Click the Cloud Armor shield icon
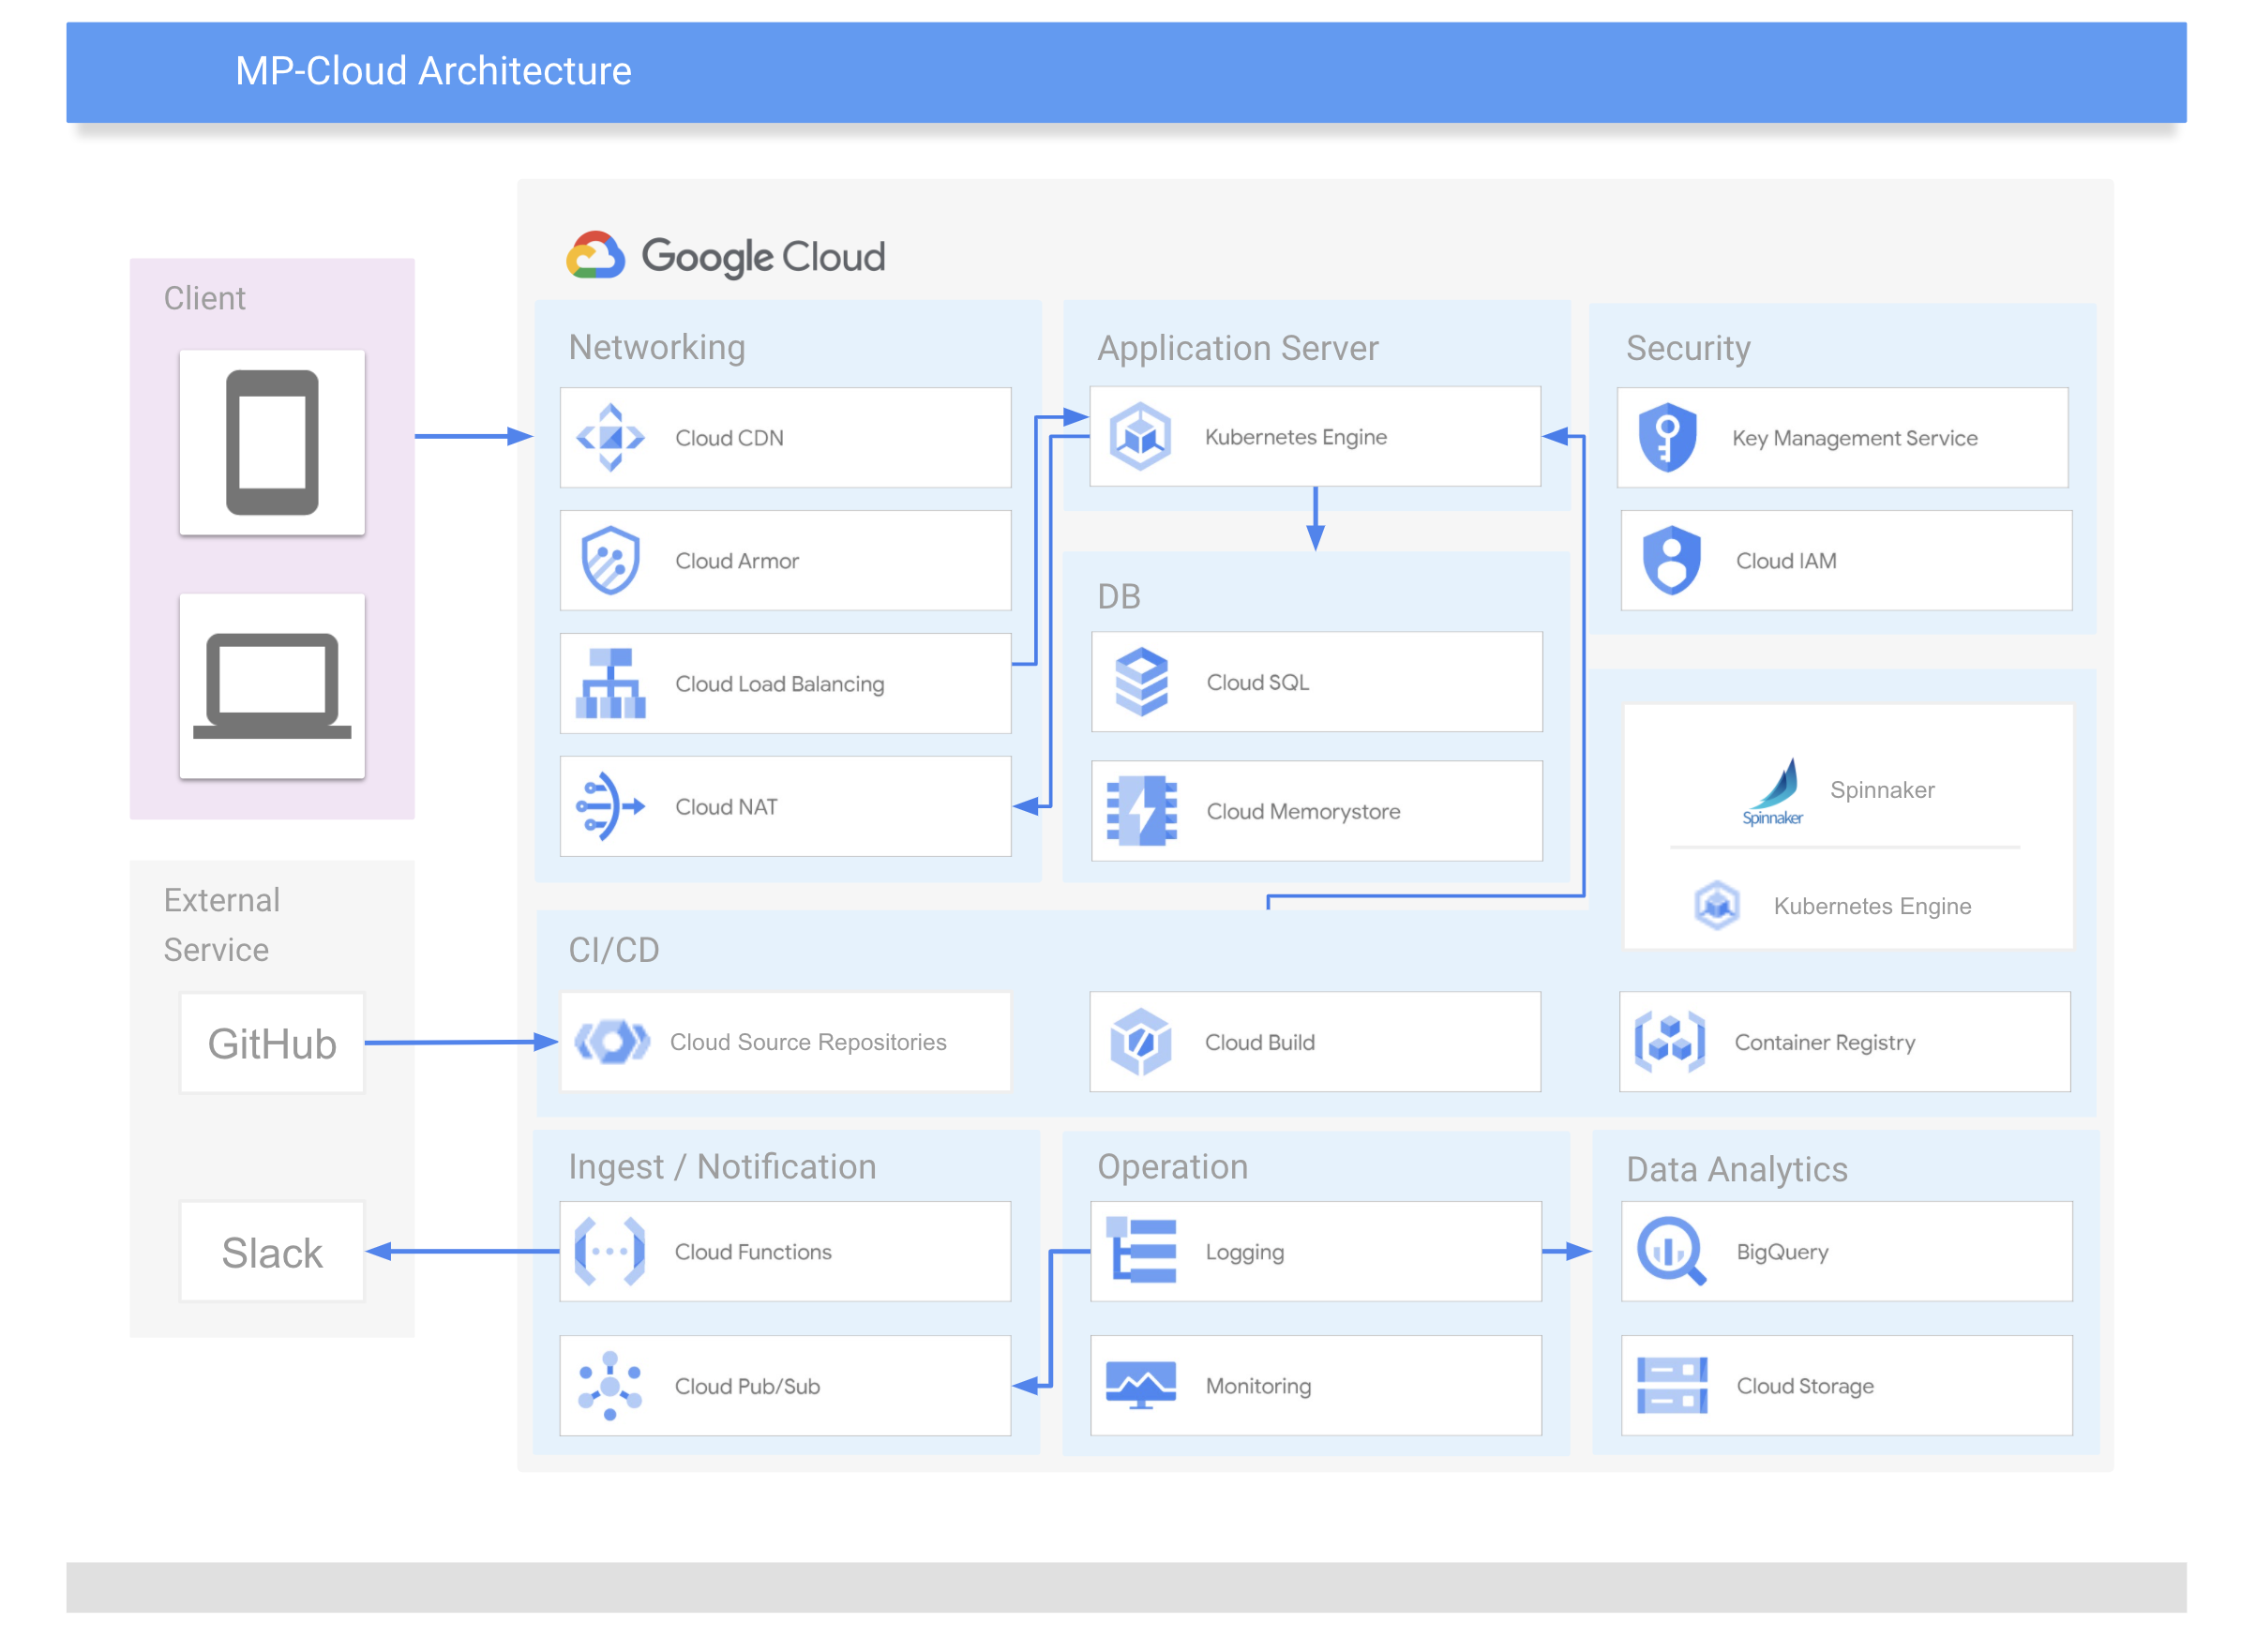 click(610, 560)
